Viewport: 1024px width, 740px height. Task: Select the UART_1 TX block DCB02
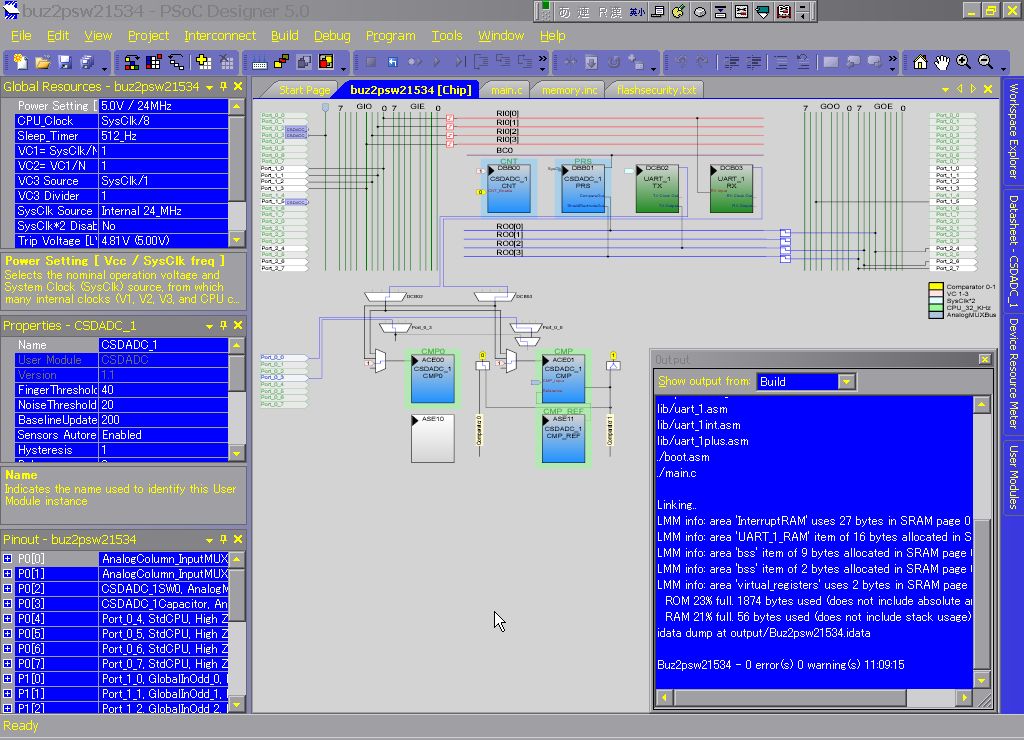[x=657, y=188]
